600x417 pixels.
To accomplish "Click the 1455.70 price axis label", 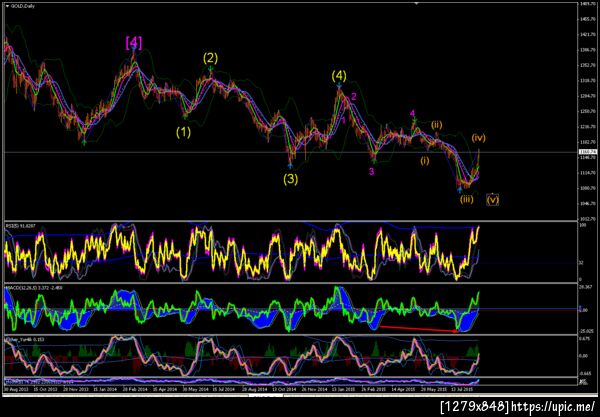I will point(588,19).
